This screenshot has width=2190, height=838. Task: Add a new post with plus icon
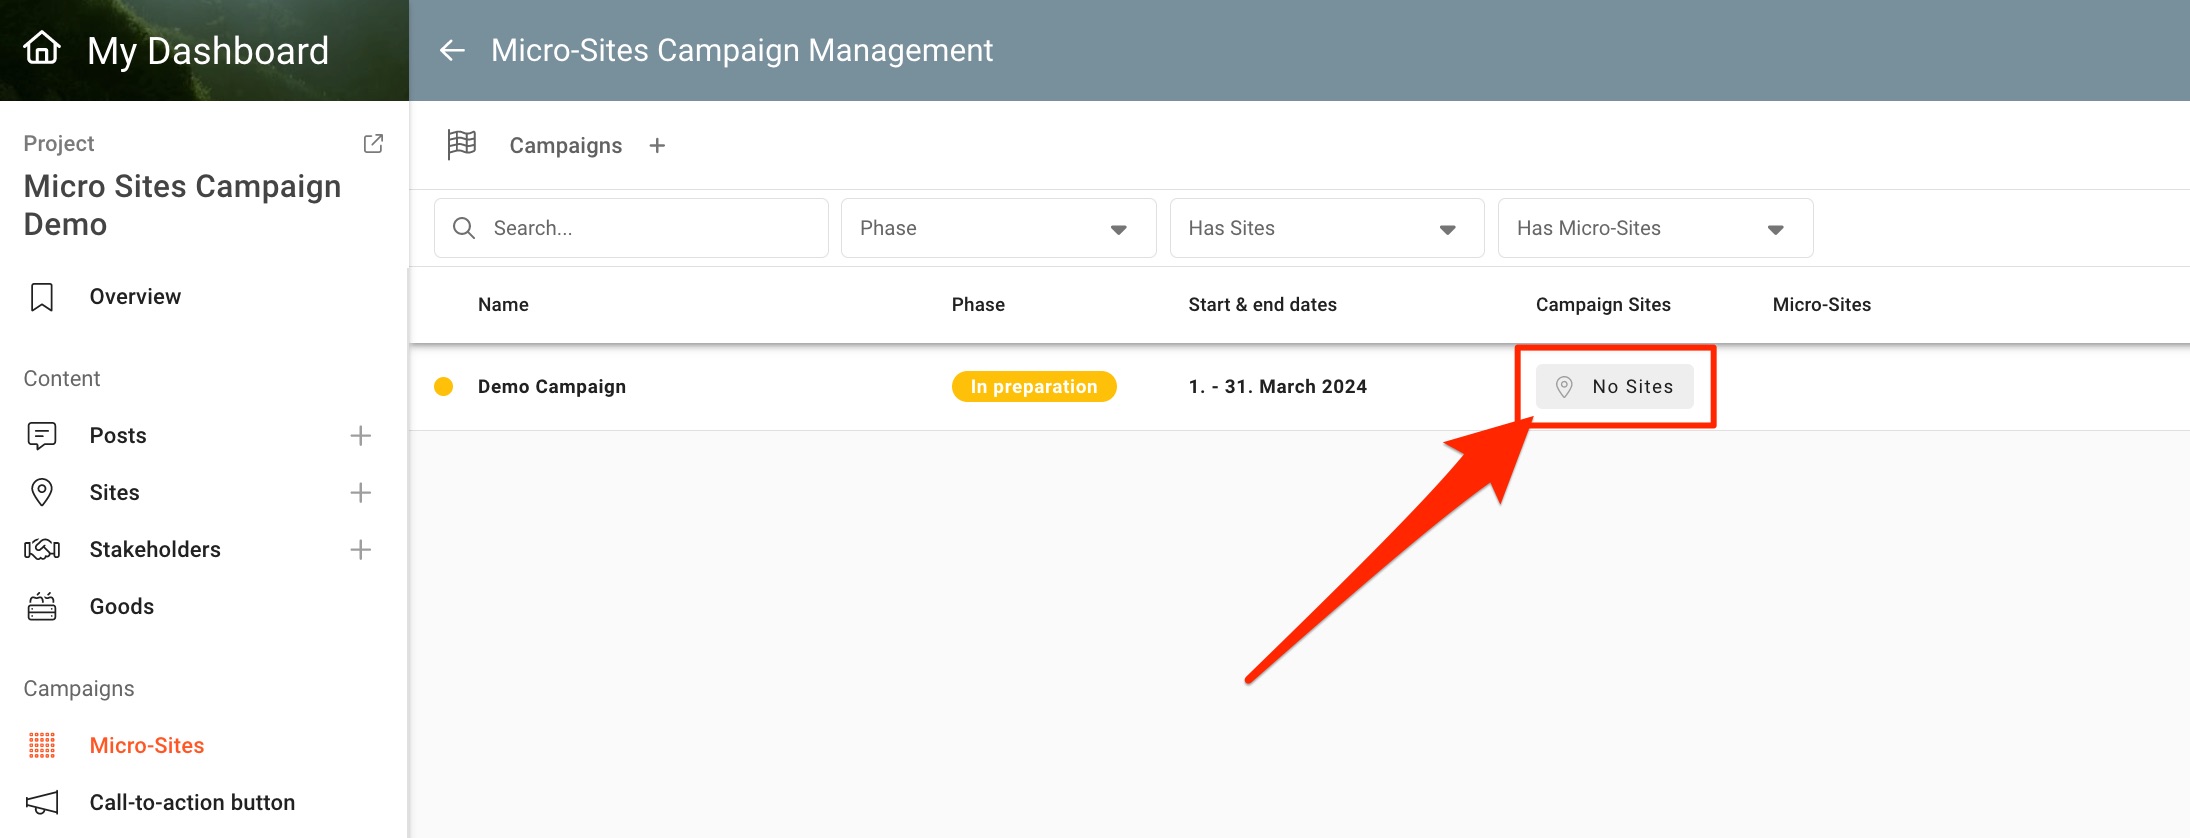coord(361,436)
